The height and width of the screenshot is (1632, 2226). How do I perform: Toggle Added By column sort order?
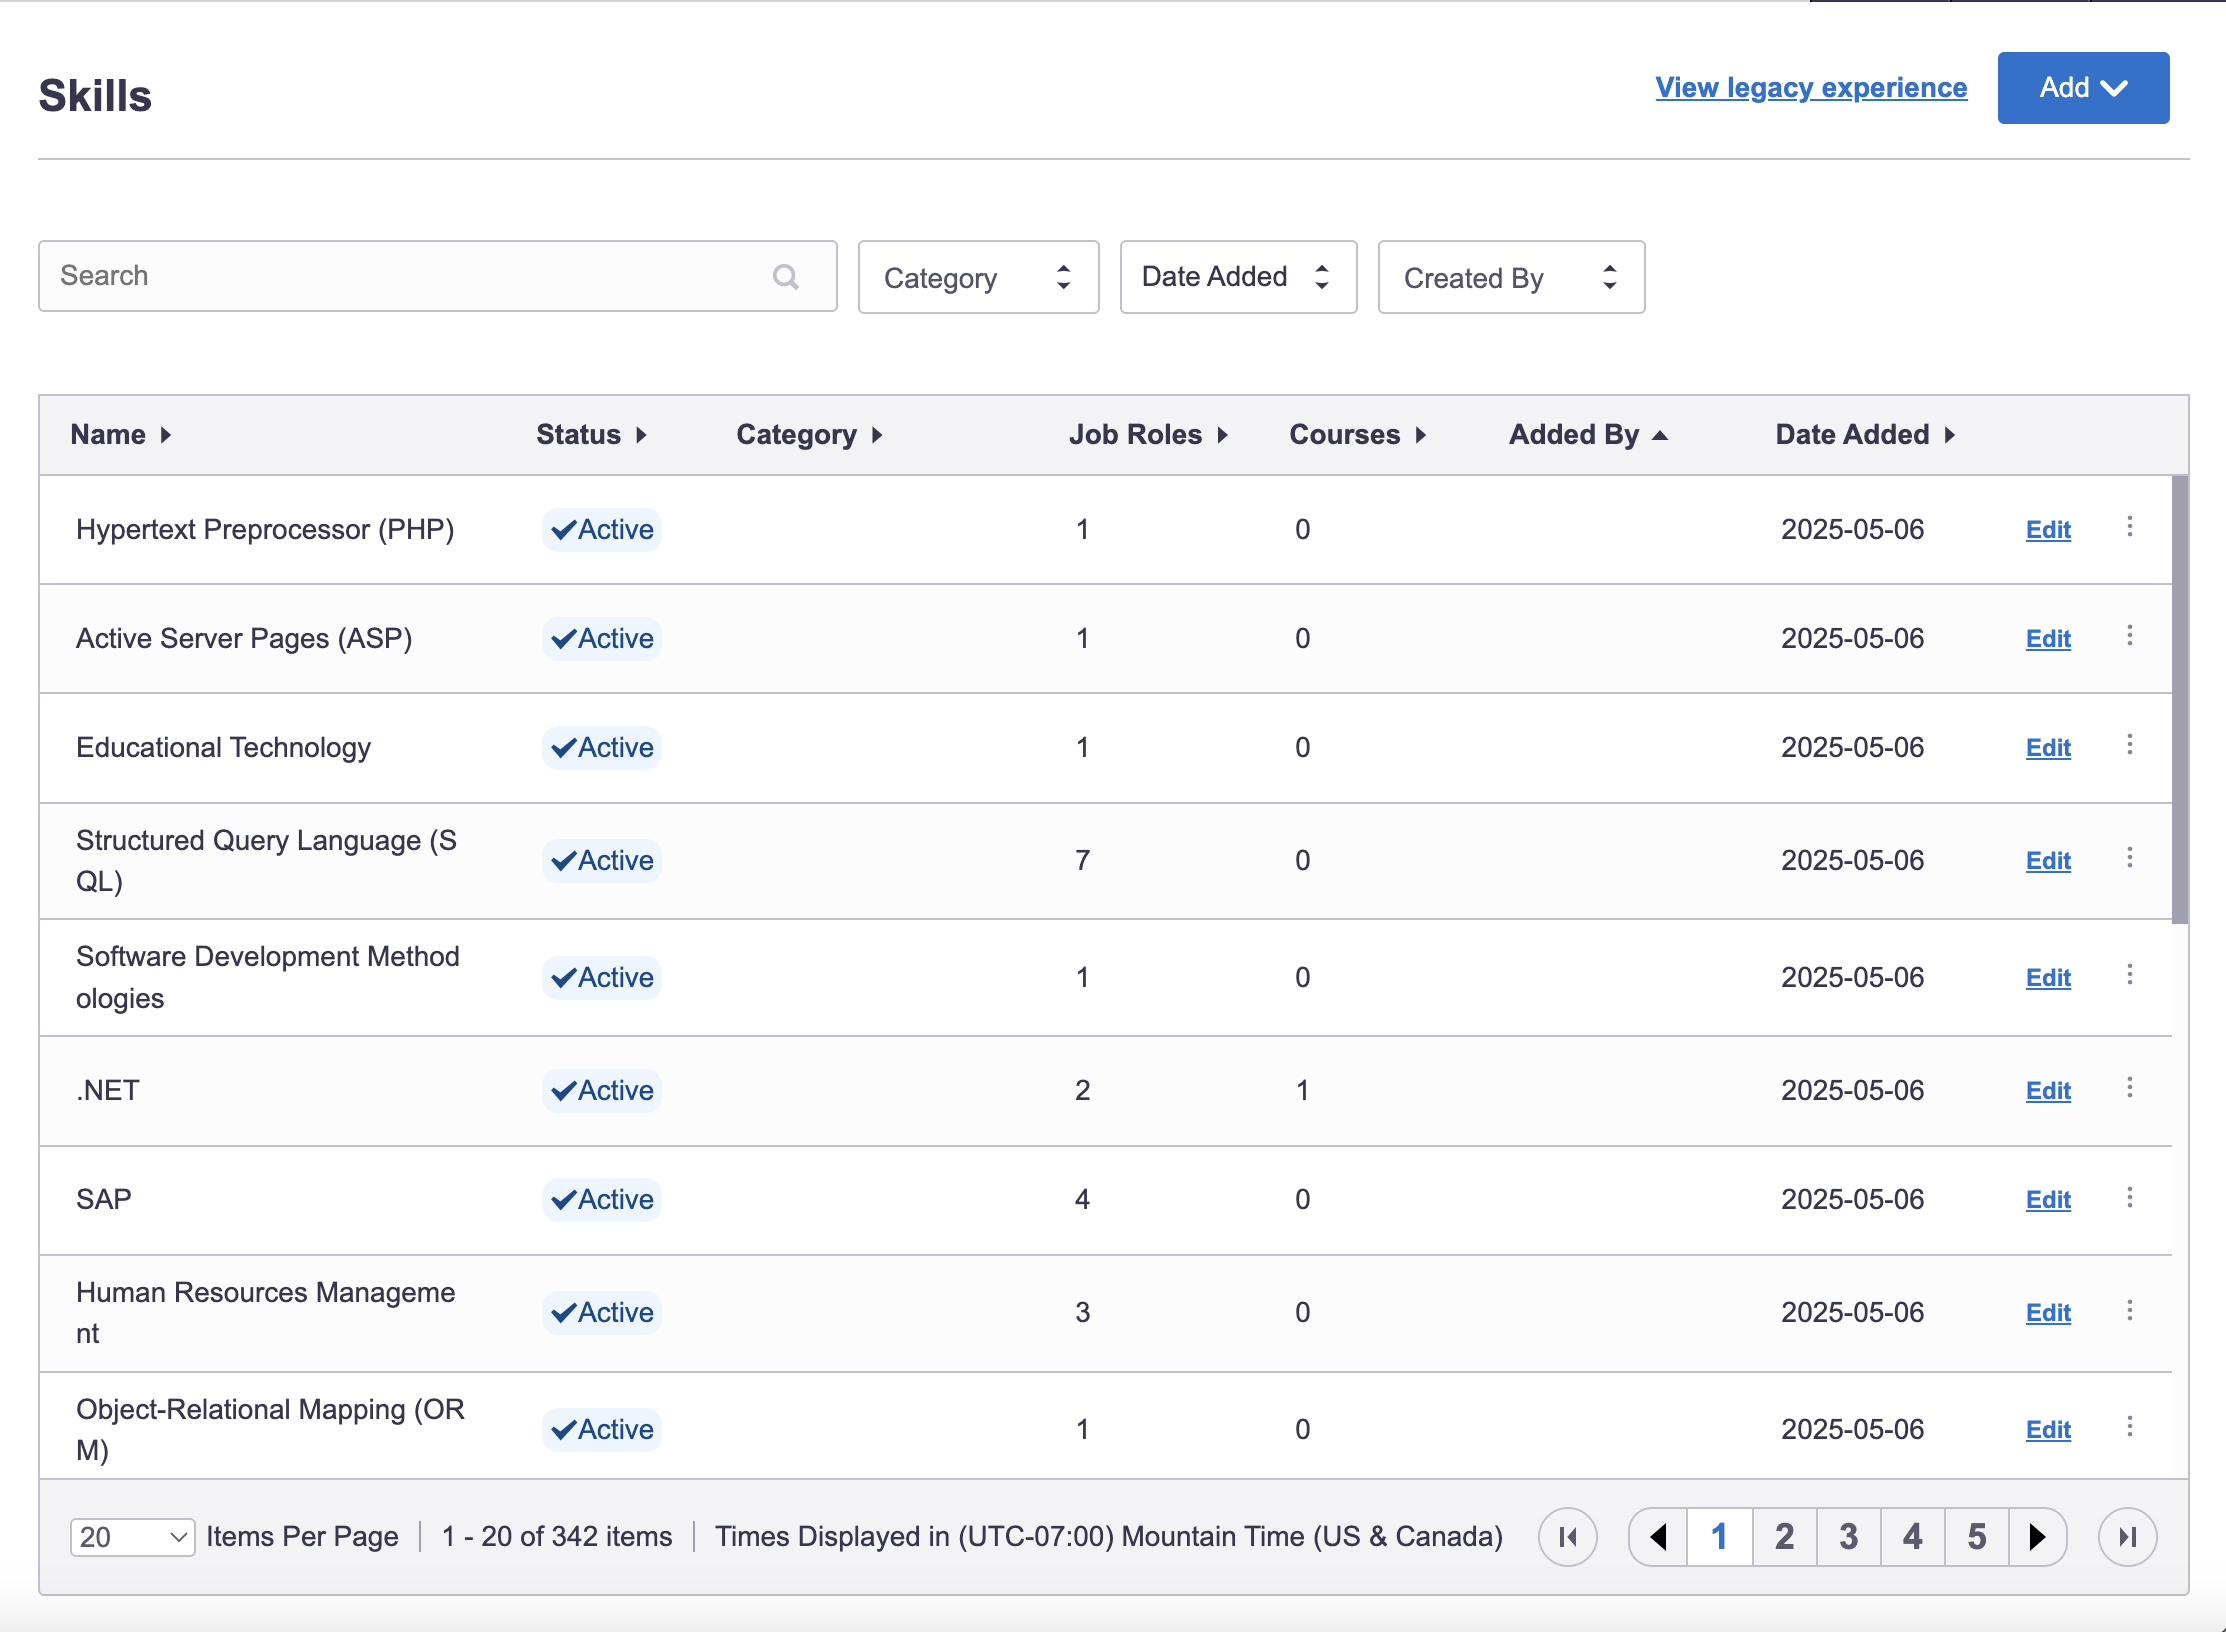(1589, 435)
